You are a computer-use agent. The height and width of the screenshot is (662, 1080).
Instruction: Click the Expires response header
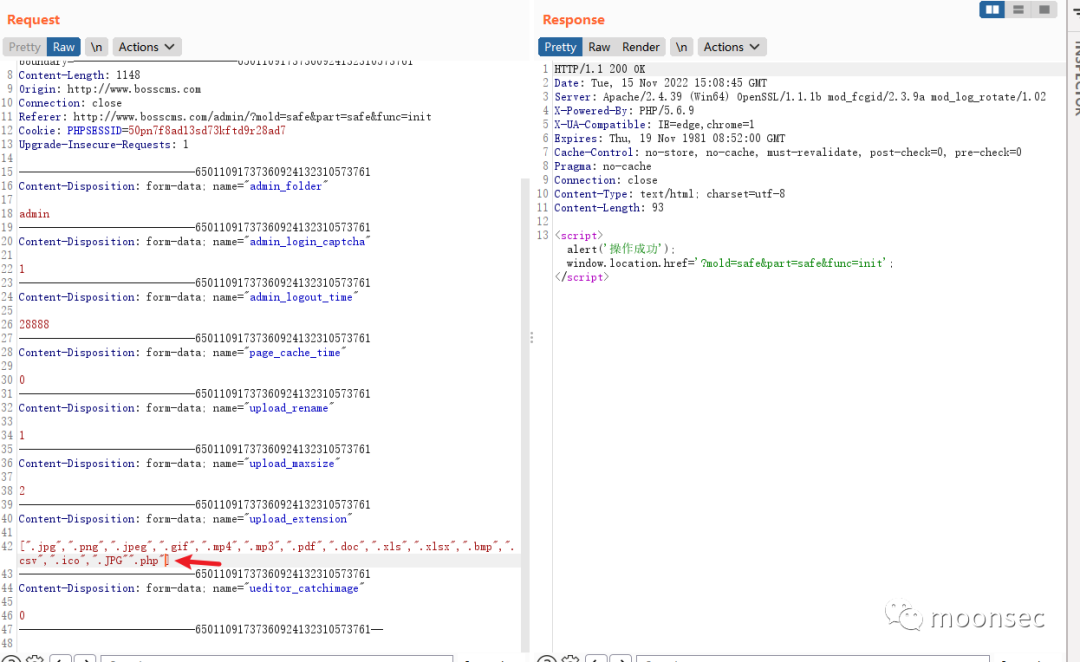[x=669, y=138]
